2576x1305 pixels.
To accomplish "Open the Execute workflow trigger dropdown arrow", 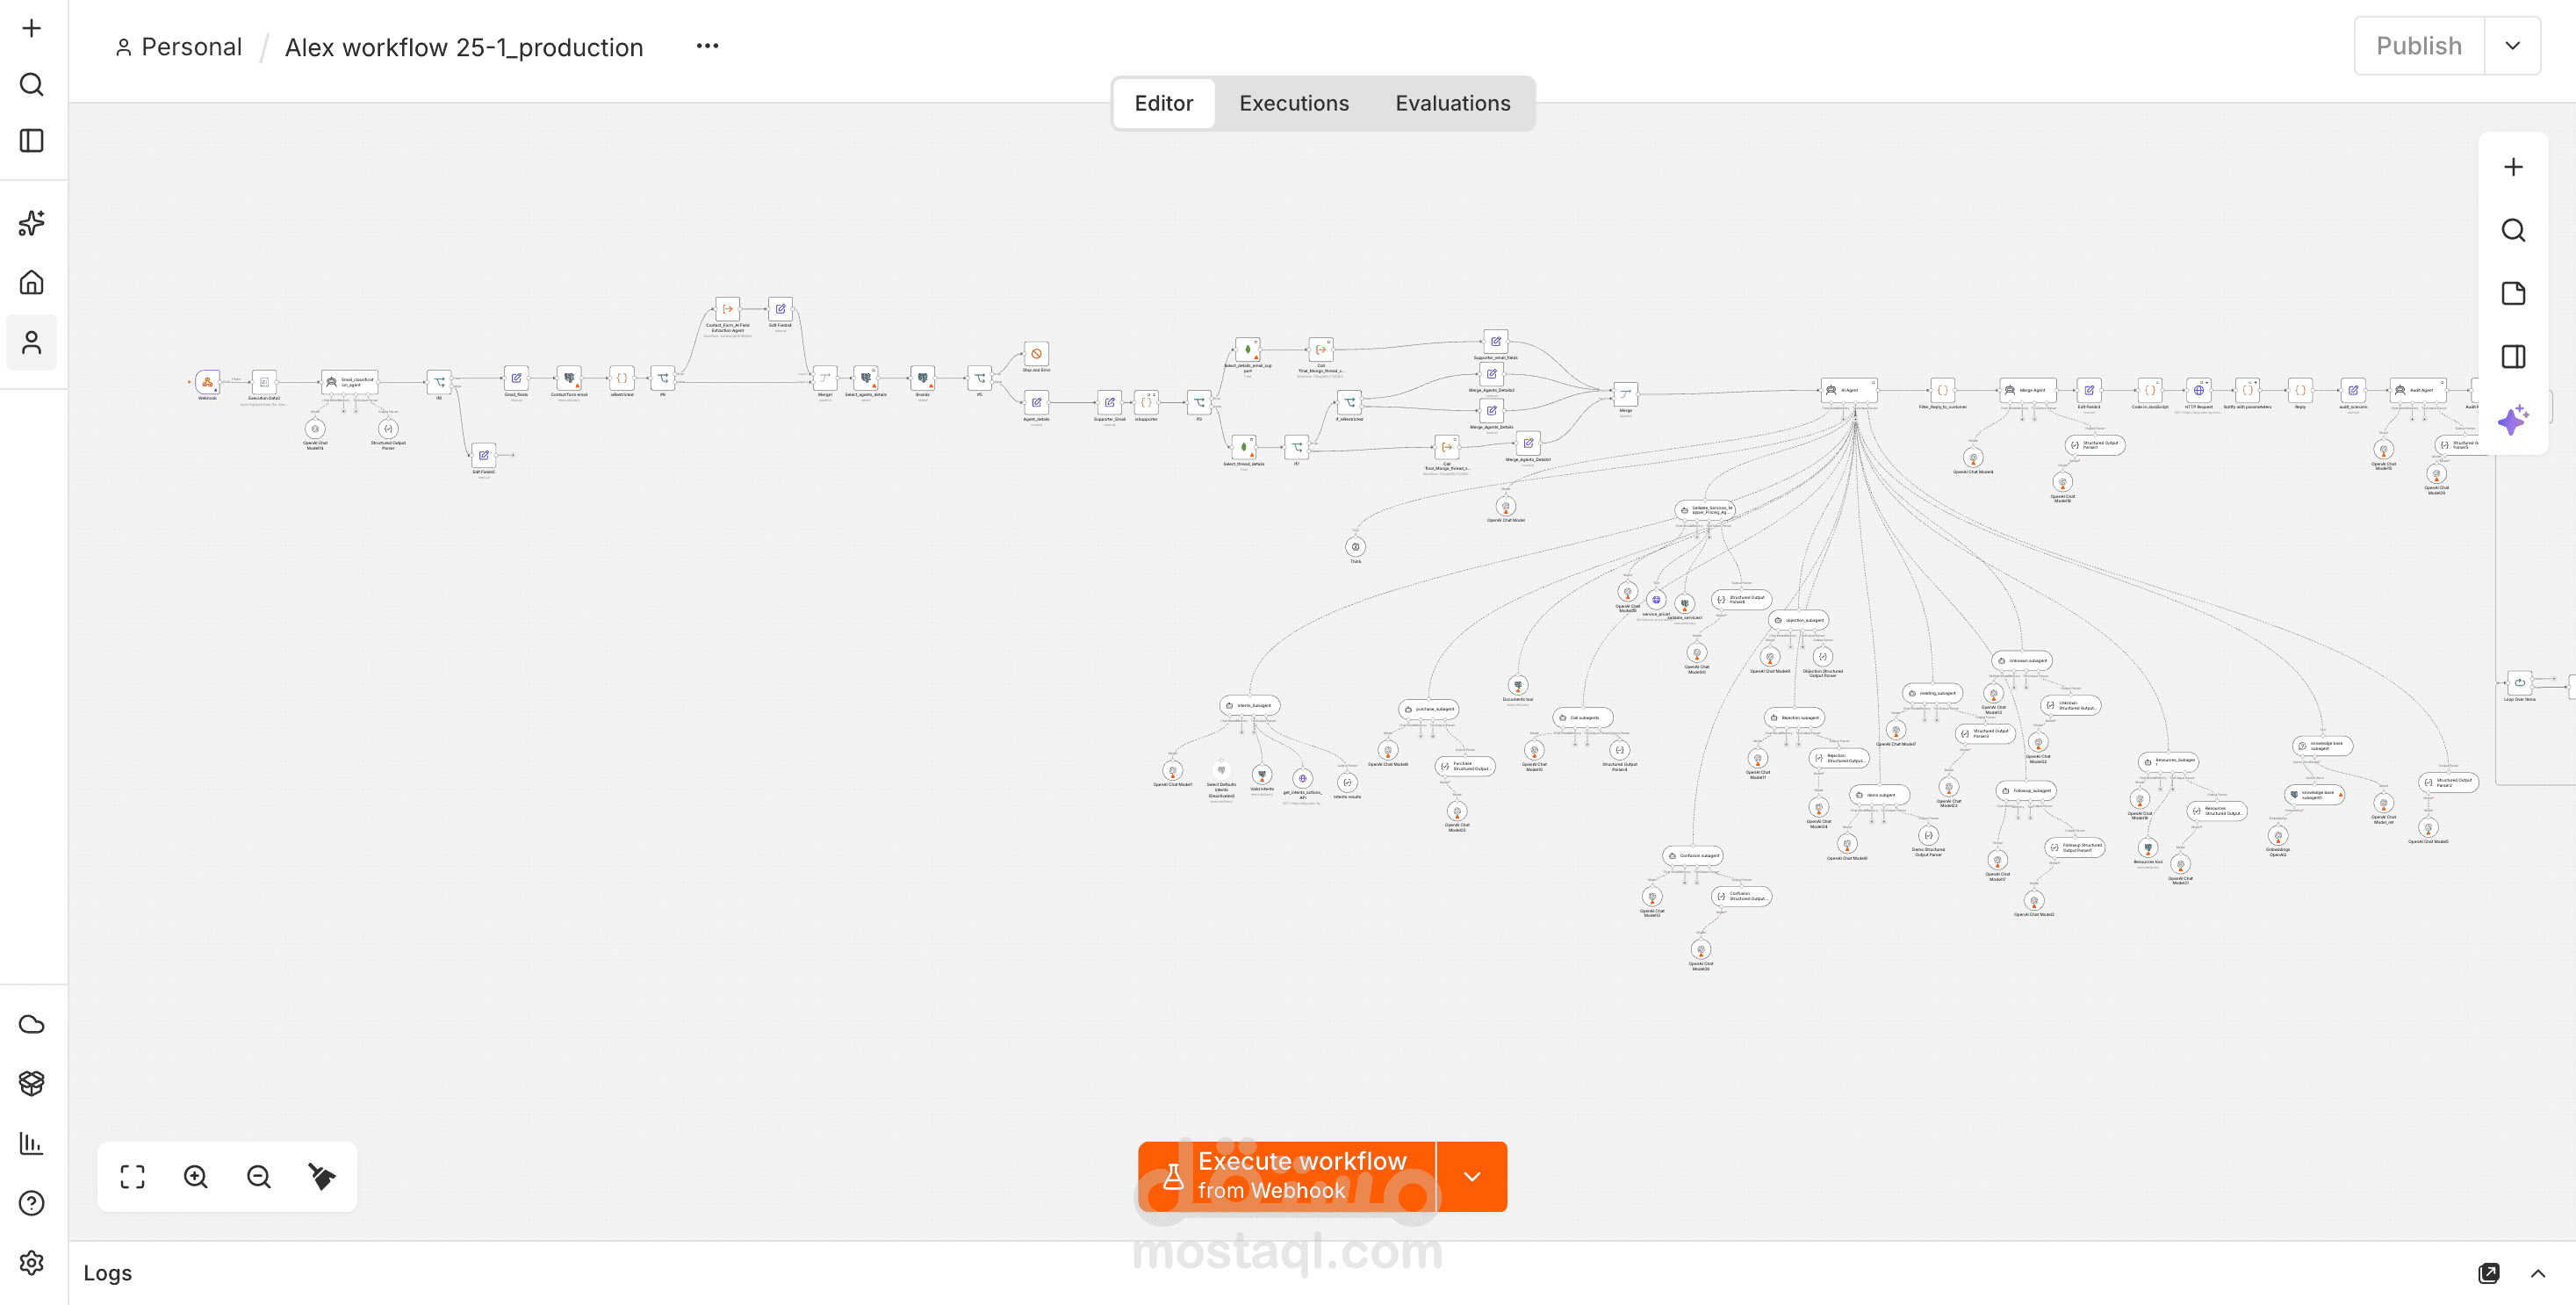I will pos(1472,1177).
